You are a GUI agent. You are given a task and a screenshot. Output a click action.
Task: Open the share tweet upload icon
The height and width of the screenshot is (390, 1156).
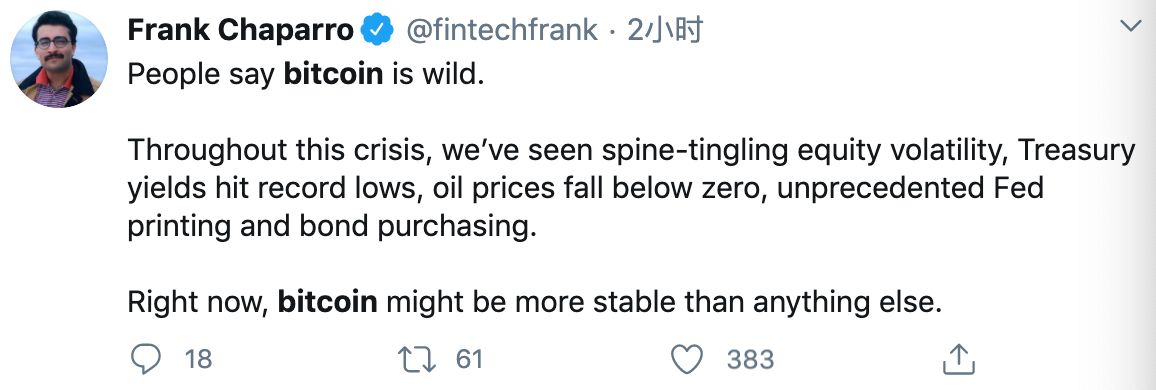(959, 358)
